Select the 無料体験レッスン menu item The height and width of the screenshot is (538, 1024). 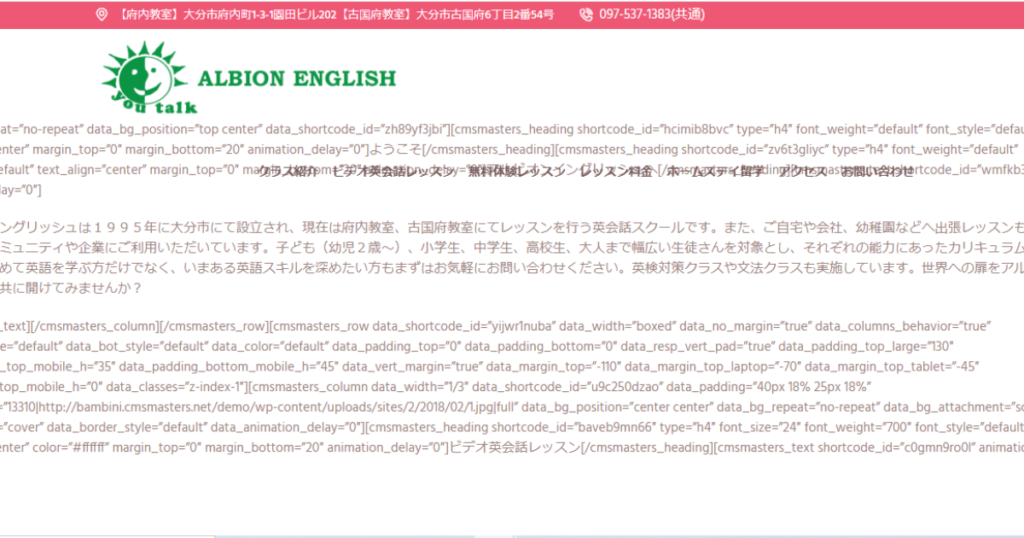pos(517,171)
